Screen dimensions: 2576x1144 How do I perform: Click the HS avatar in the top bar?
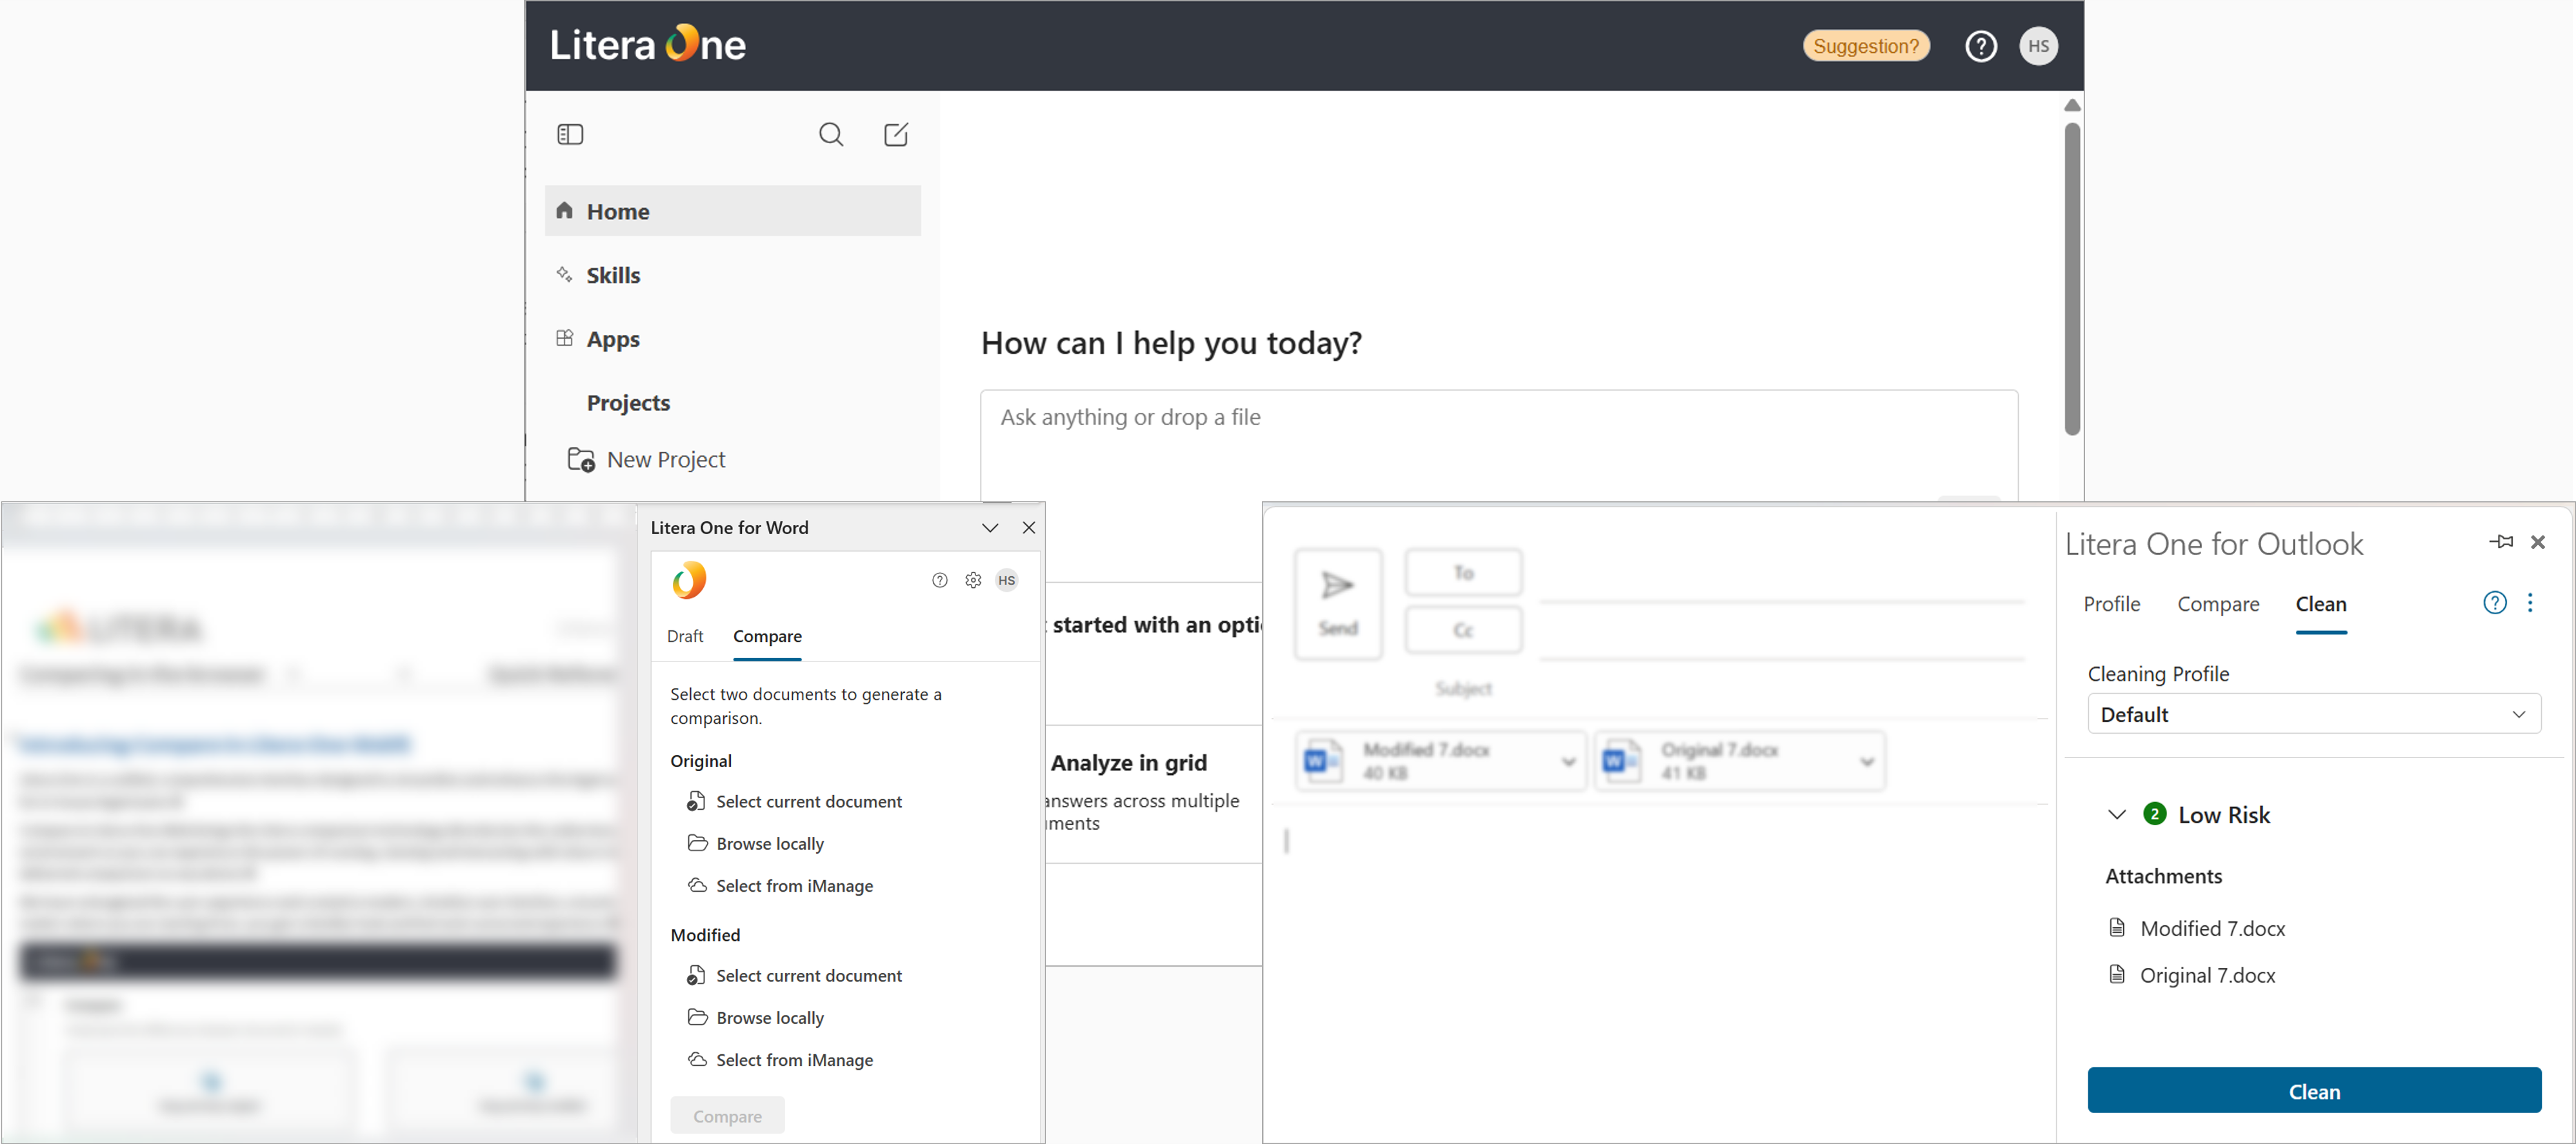(2038, 45)
